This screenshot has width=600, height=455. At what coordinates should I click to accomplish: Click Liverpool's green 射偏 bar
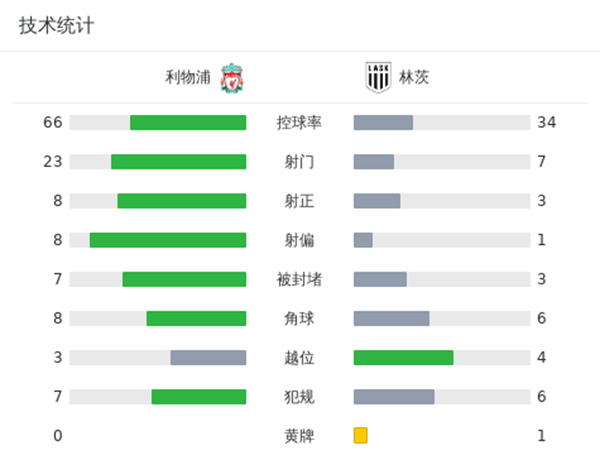168,240
